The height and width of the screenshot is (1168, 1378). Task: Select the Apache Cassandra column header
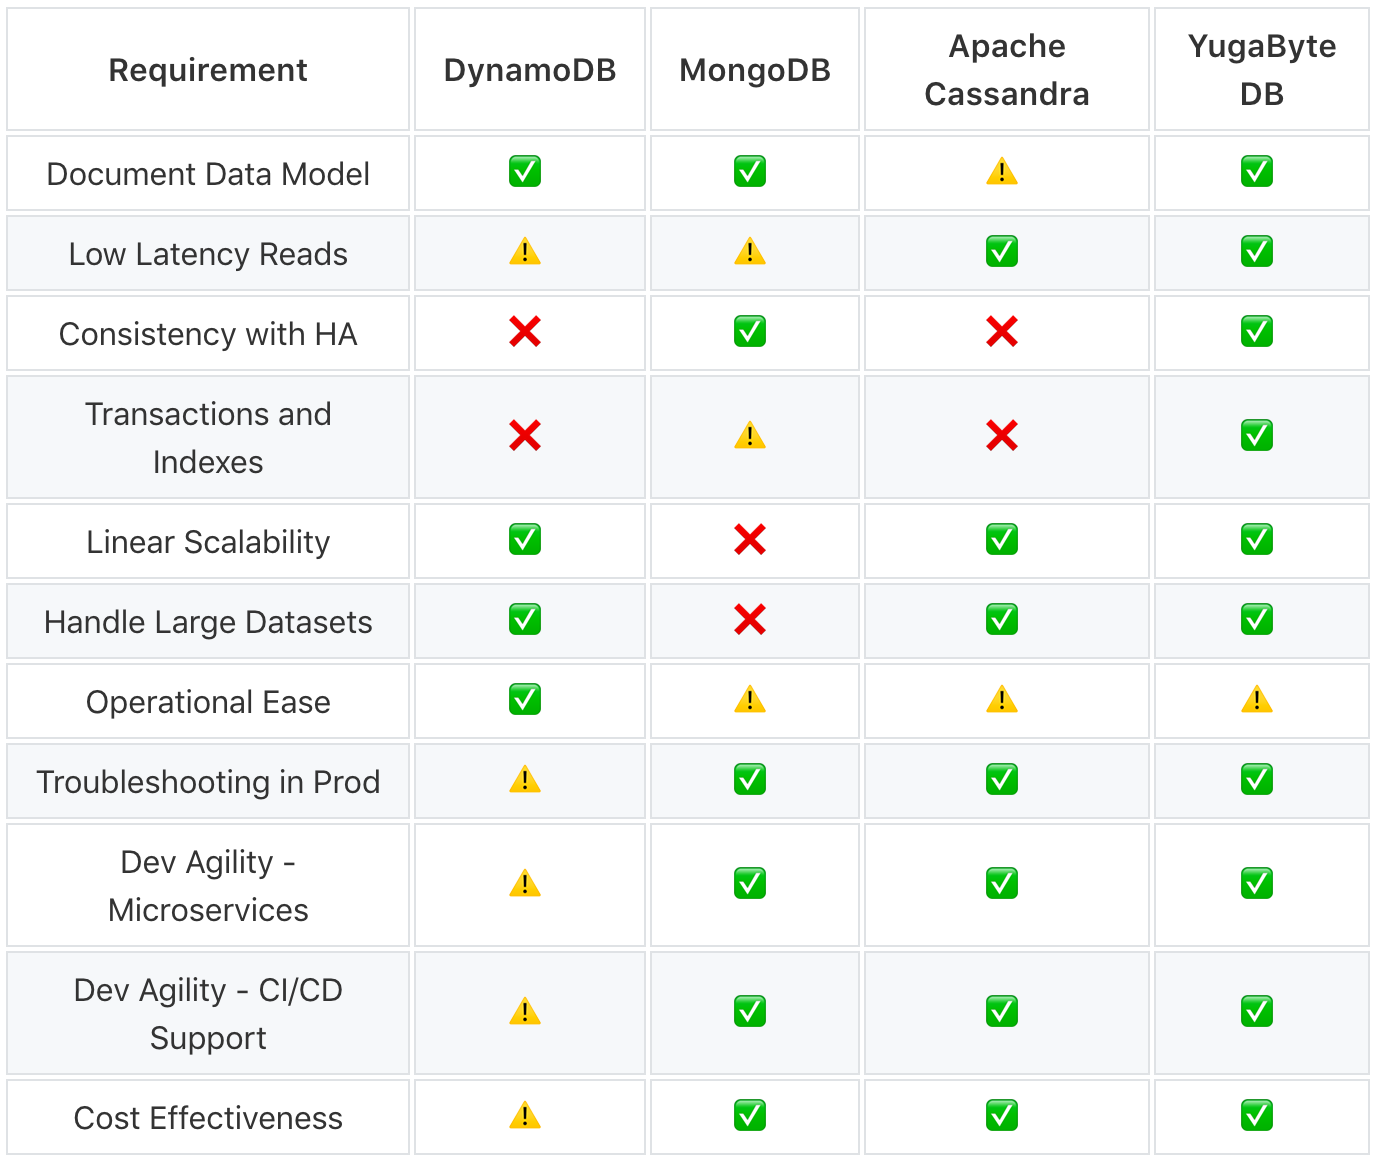[1007, 70]
